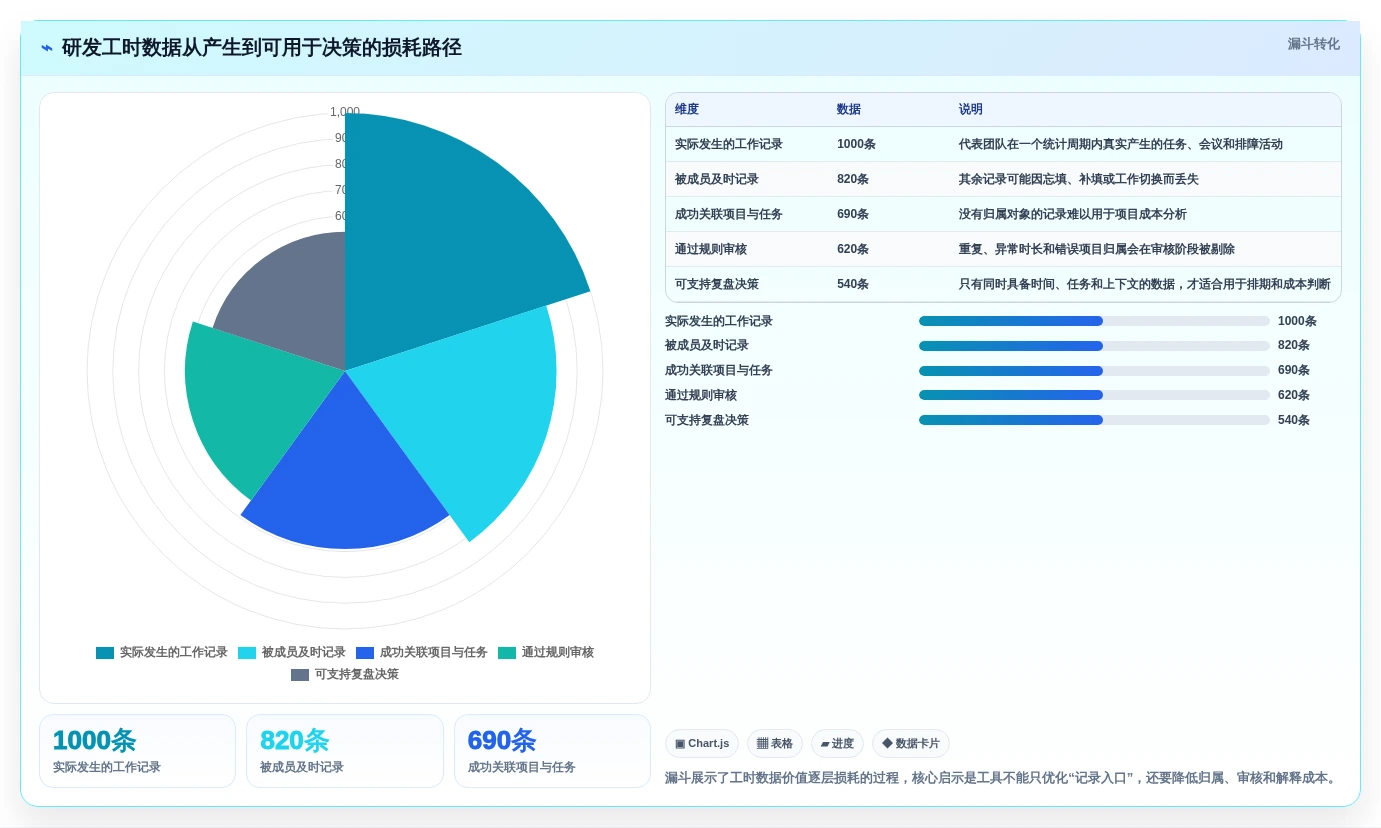
Task: Toggle the 被成员及时记录 legend swatch
Action: point(247,653)
